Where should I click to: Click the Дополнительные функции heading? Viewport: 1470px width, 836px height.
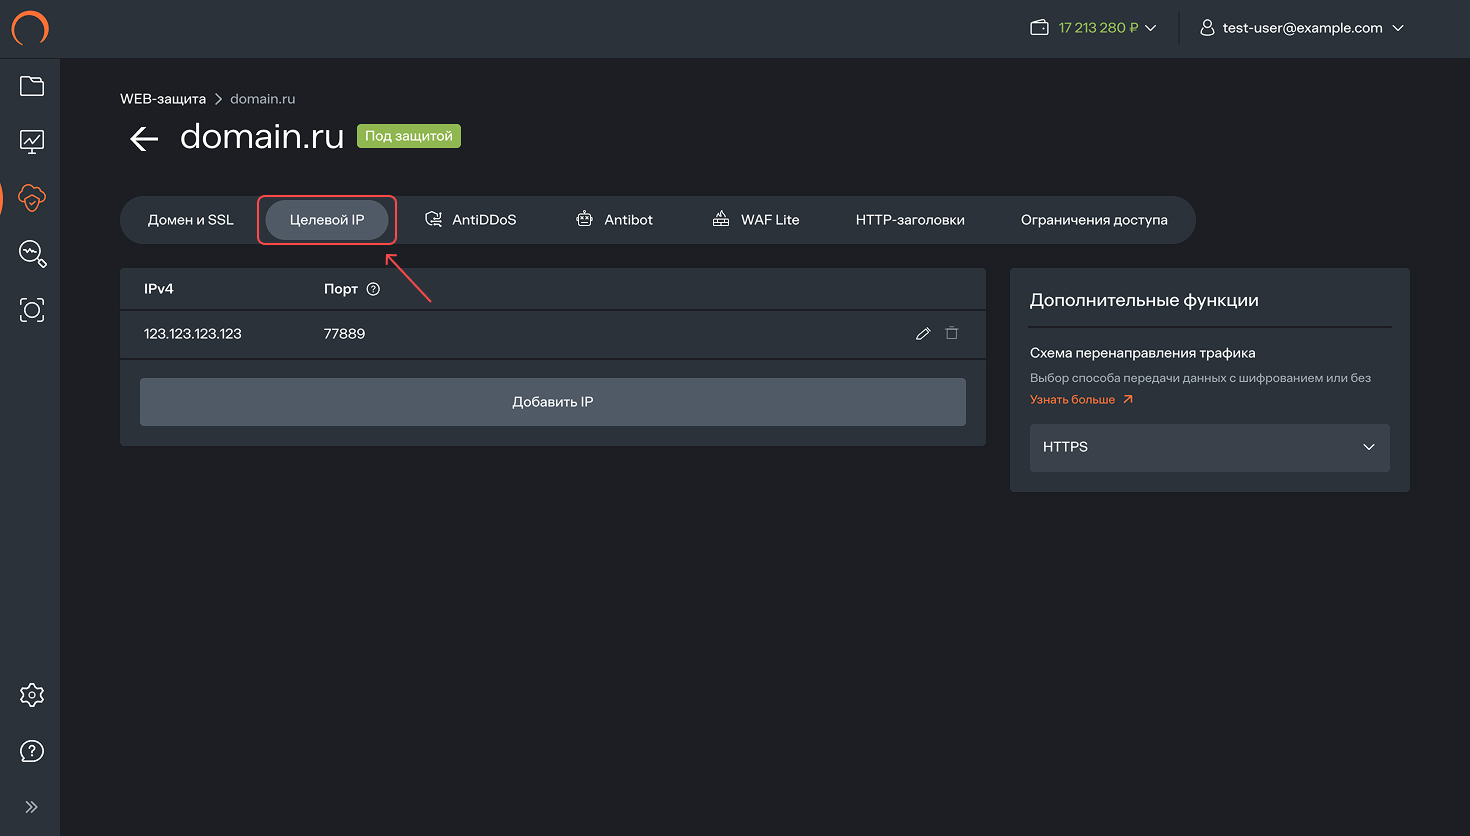[1144, 300]
